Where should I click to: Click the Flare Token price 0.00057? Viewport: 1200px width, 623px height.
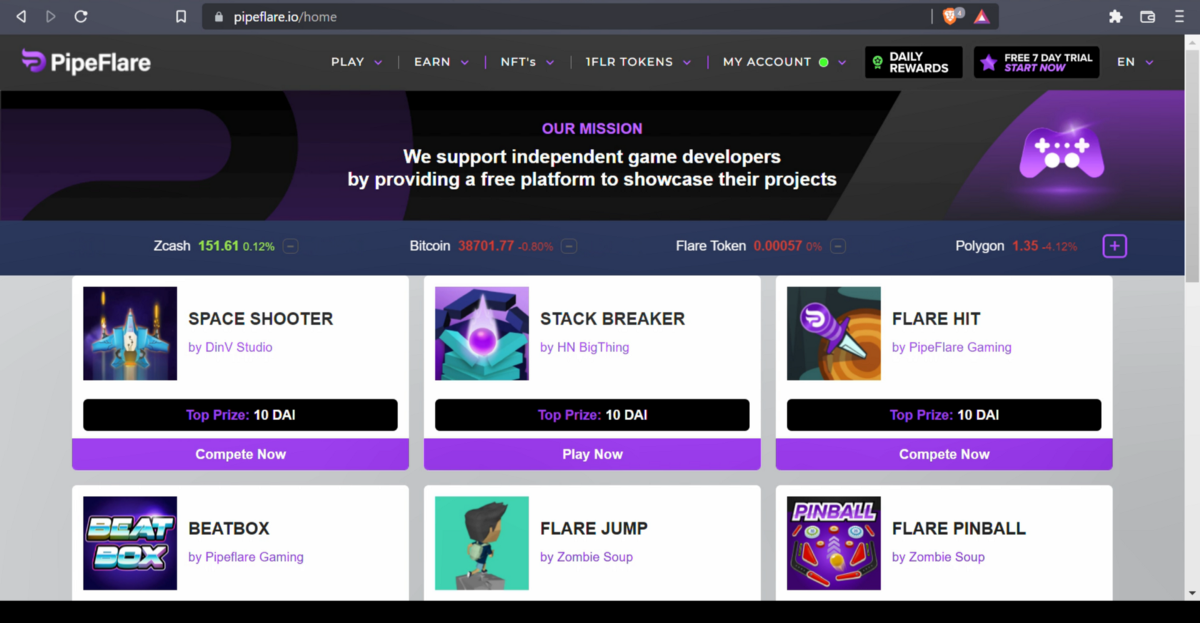pos(778,246)
